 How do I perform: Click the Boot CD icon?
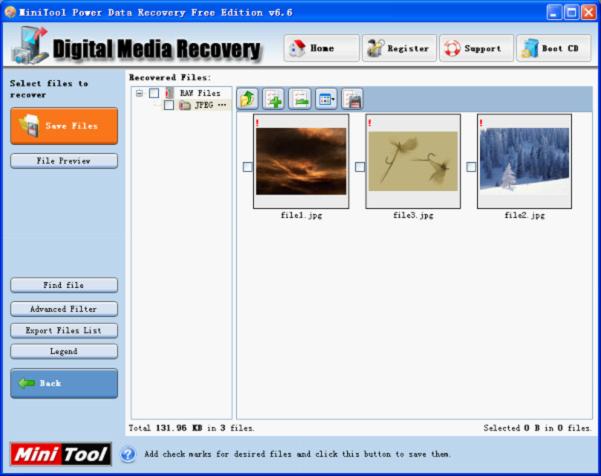click(x=530, y=48)
